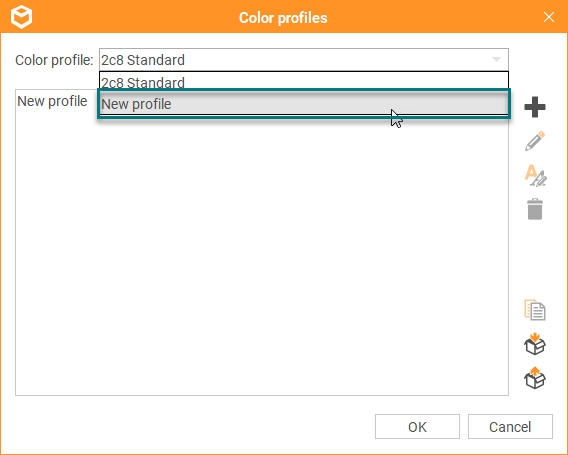This screenshot has width=568, height=455.
Task: Click the 2c8 cube logo in title bar
Action: coord(21,17)
